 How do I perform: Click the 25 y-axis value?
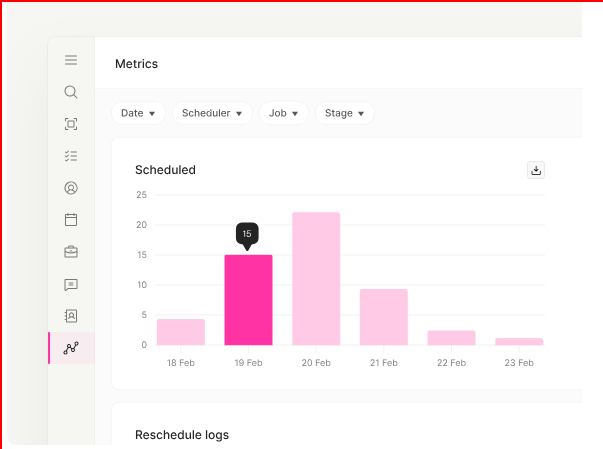point(142,195)
